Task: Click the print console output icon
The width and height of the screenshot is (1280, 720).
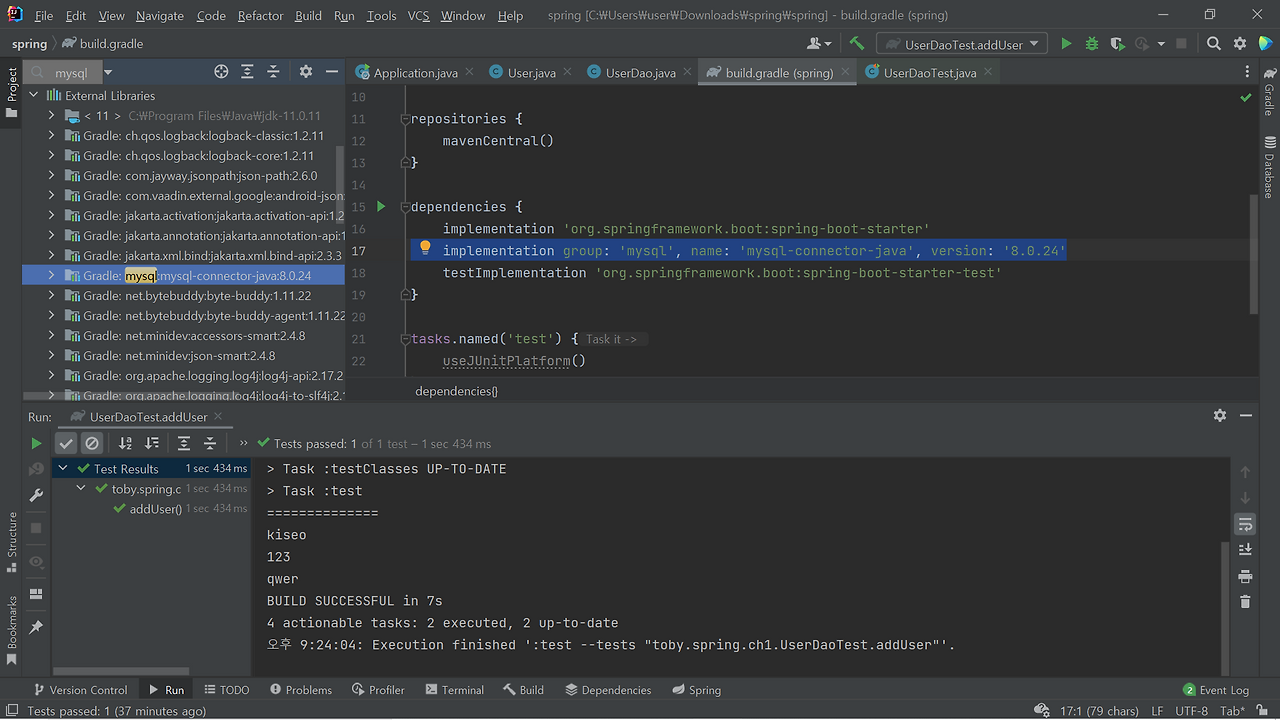Action: pyautogui.click(x=1245, y=577)
